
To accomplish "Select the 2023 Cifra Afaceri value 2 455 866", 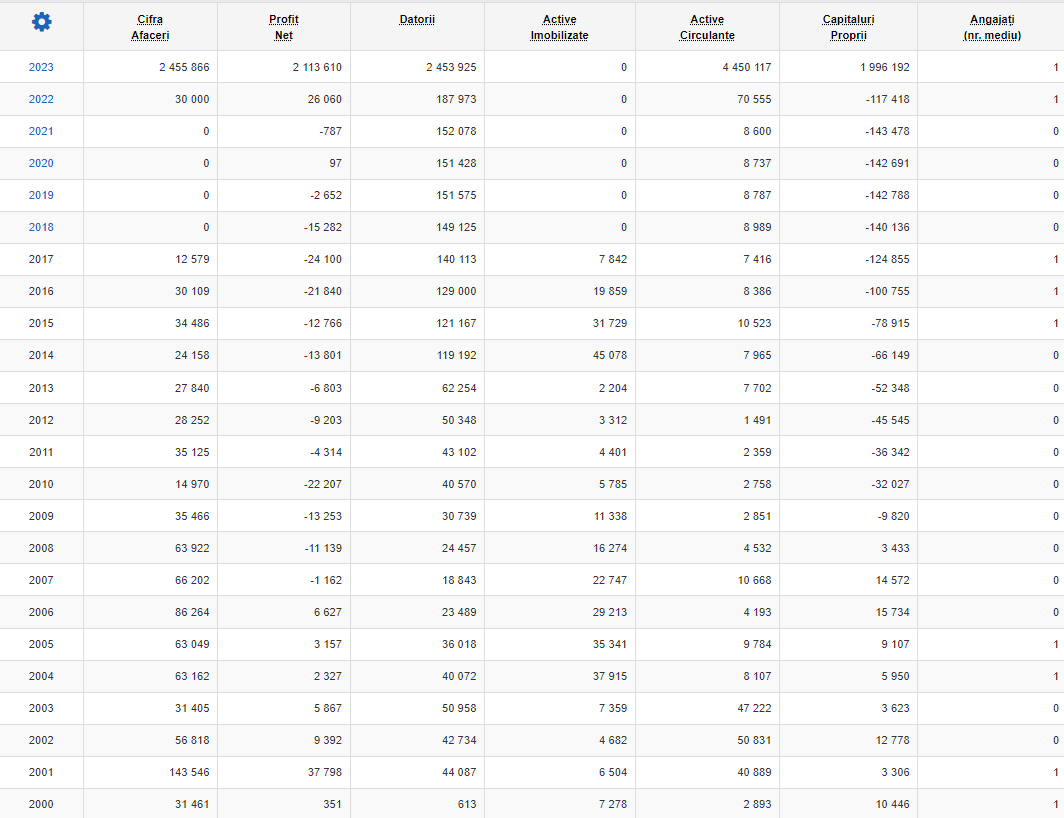I will (184, 67).
